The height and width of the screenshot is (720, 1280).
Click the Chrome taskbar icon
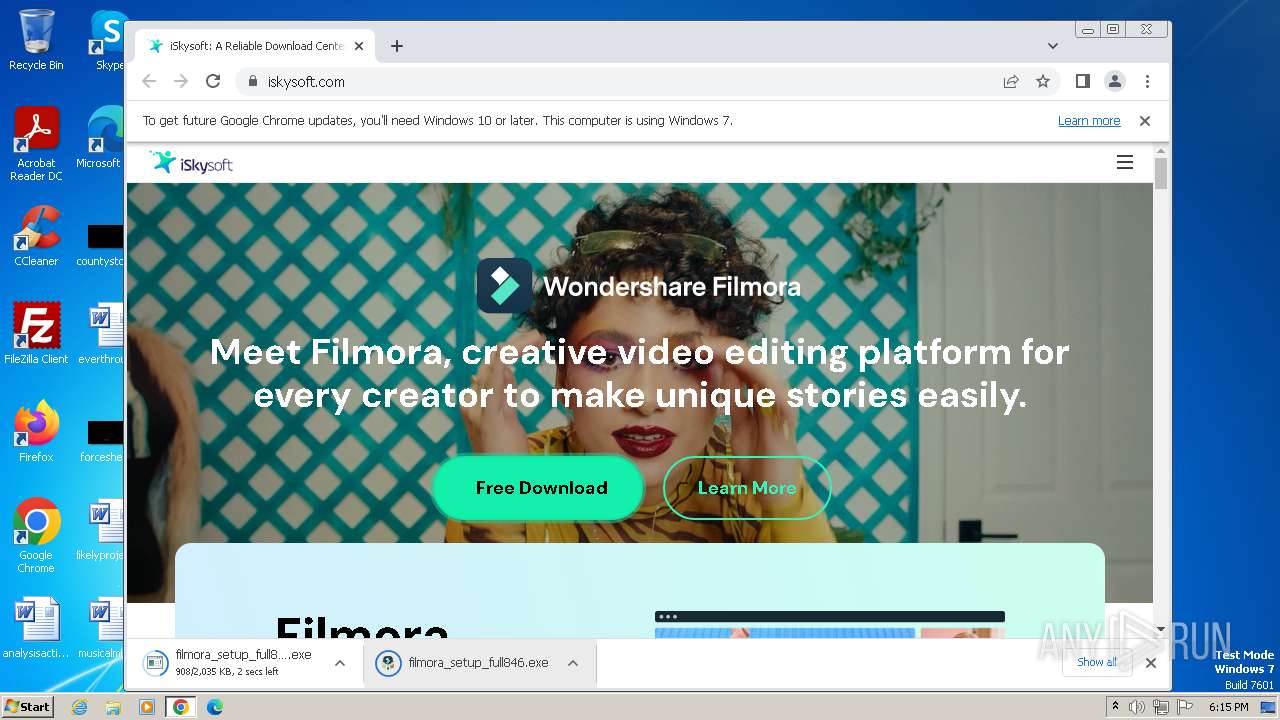(181, 707)
